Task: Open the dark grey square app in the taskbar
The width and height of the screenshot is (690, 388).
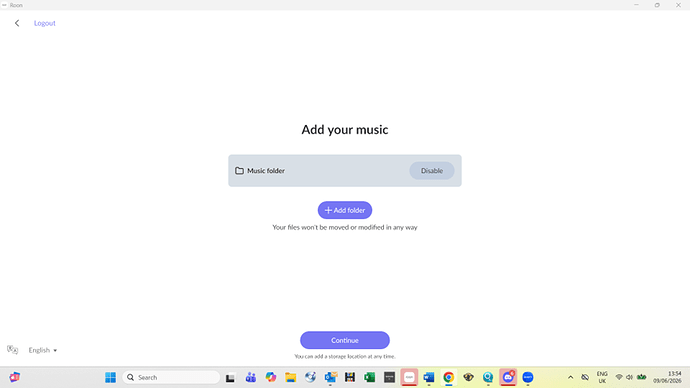Action: 389,377
